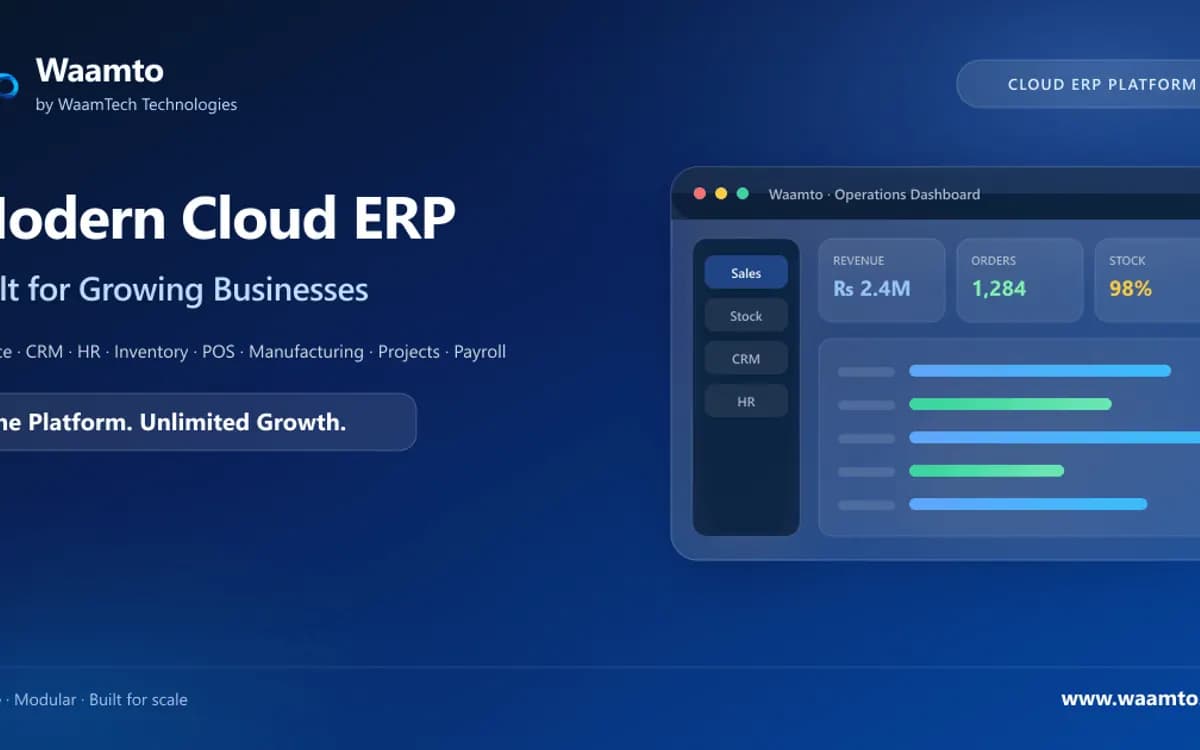Viewport: 1200px width, 750px height.
Task: Click the yellow window dot
Action: [x=721, y=194]
